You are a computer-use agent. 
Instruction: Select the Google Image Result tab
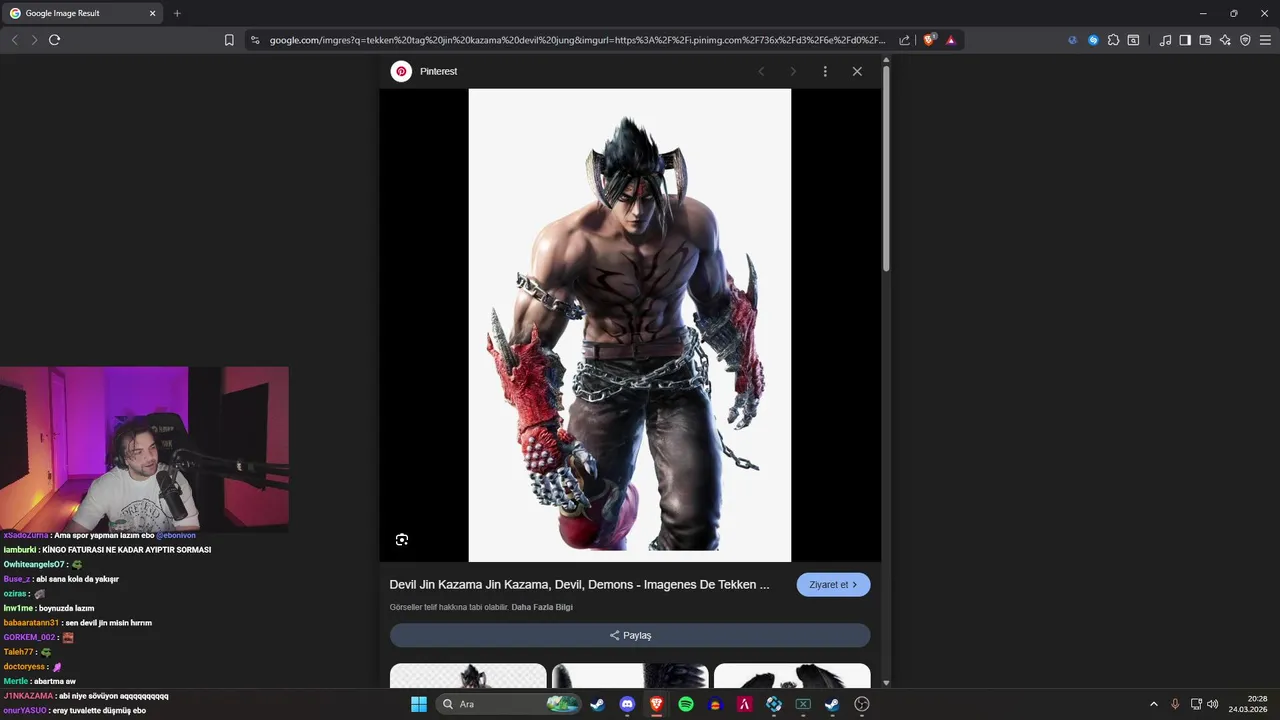pyautogui.click(x=82, y=13)
